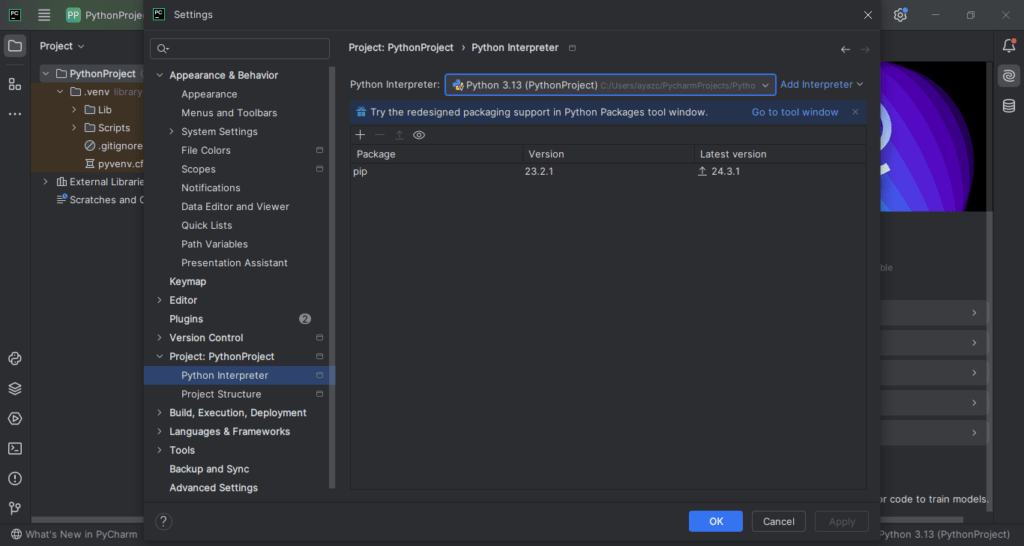Open Advanced Settings page
1024x546 pixels.
tap(214, 488)
